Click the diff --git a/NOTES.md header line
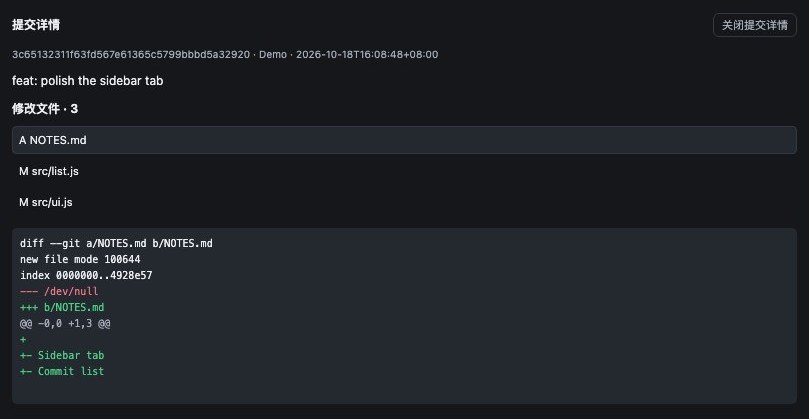Screen dimensions: 809x419 pos(116,243)
